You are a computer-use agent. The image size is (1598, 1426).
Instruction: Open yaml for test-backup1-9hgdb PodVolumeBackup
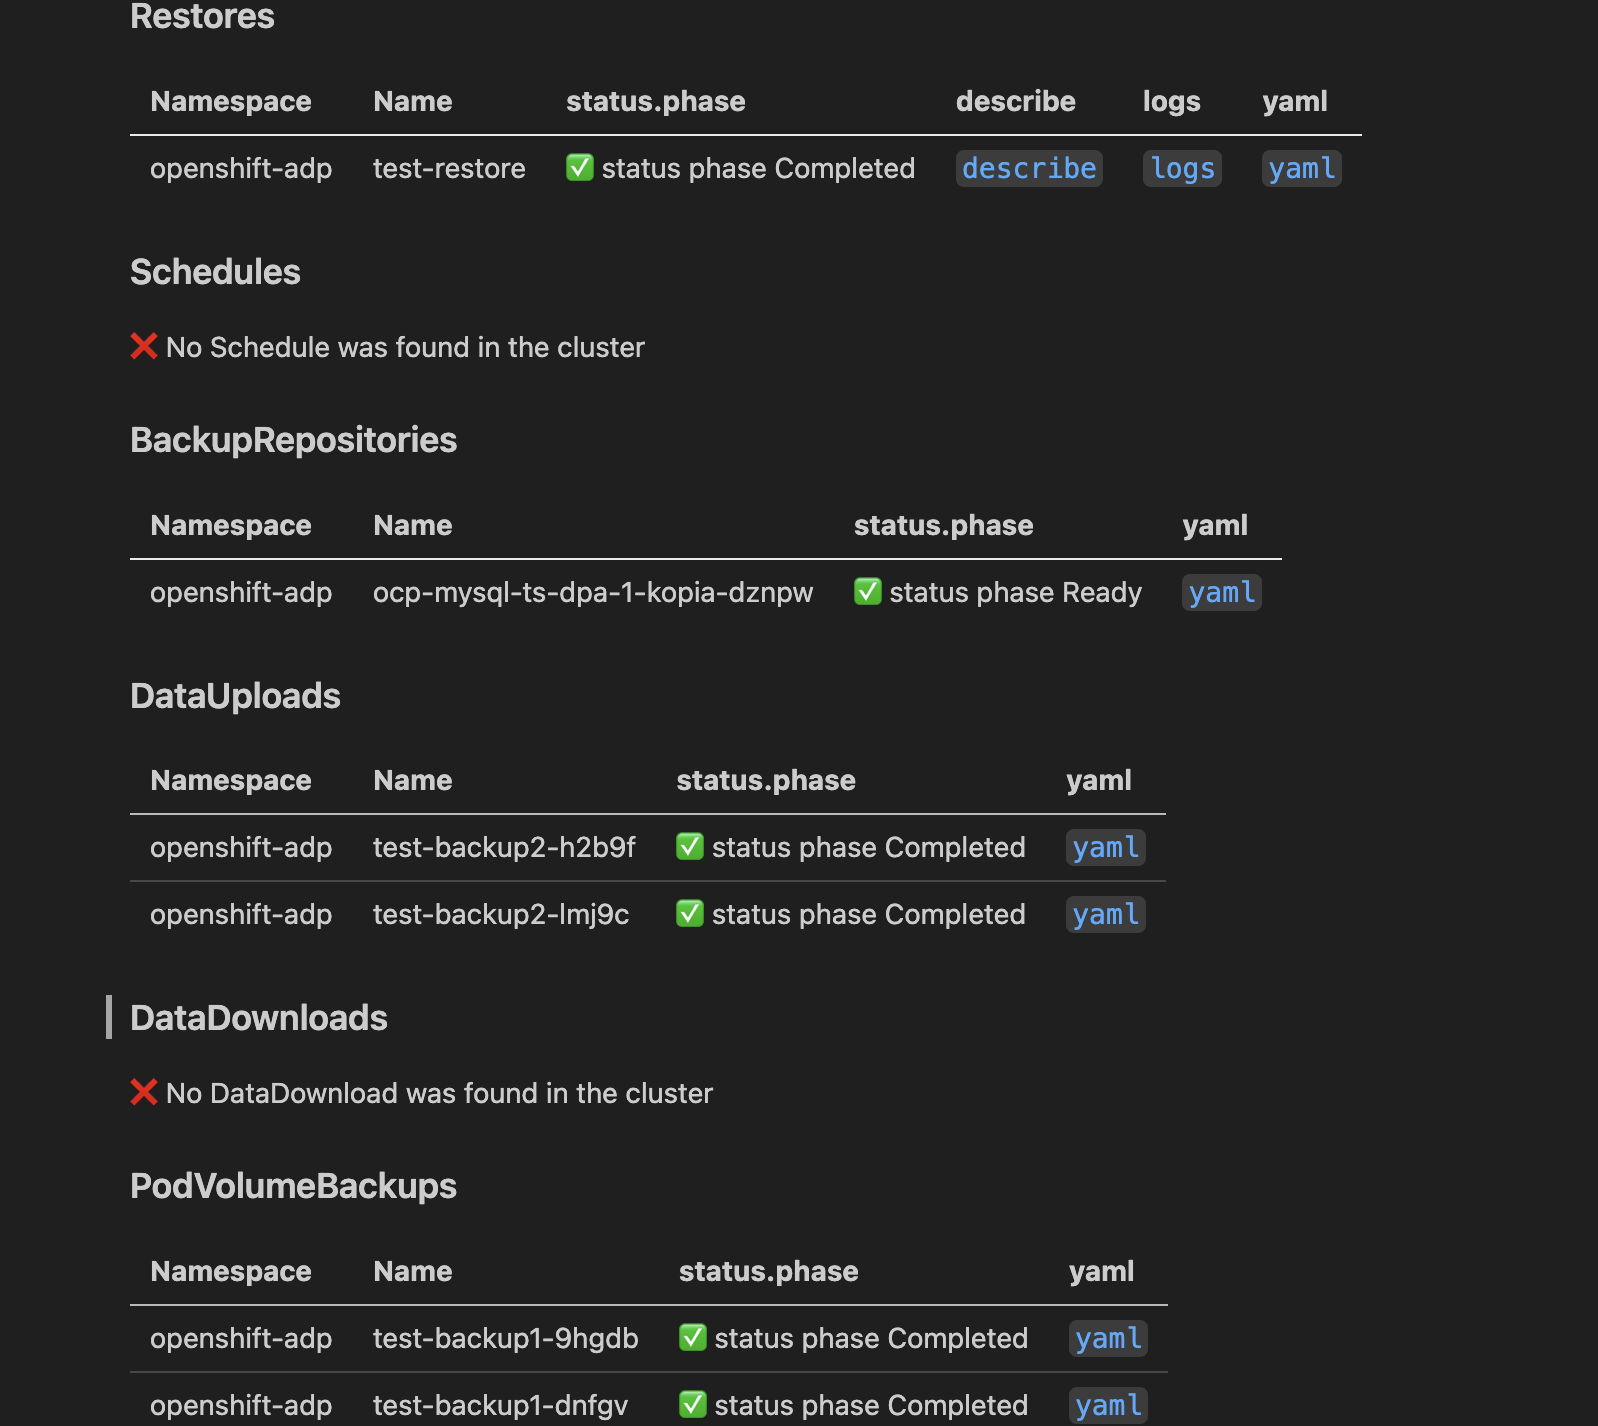[x=1108, y=1338]
